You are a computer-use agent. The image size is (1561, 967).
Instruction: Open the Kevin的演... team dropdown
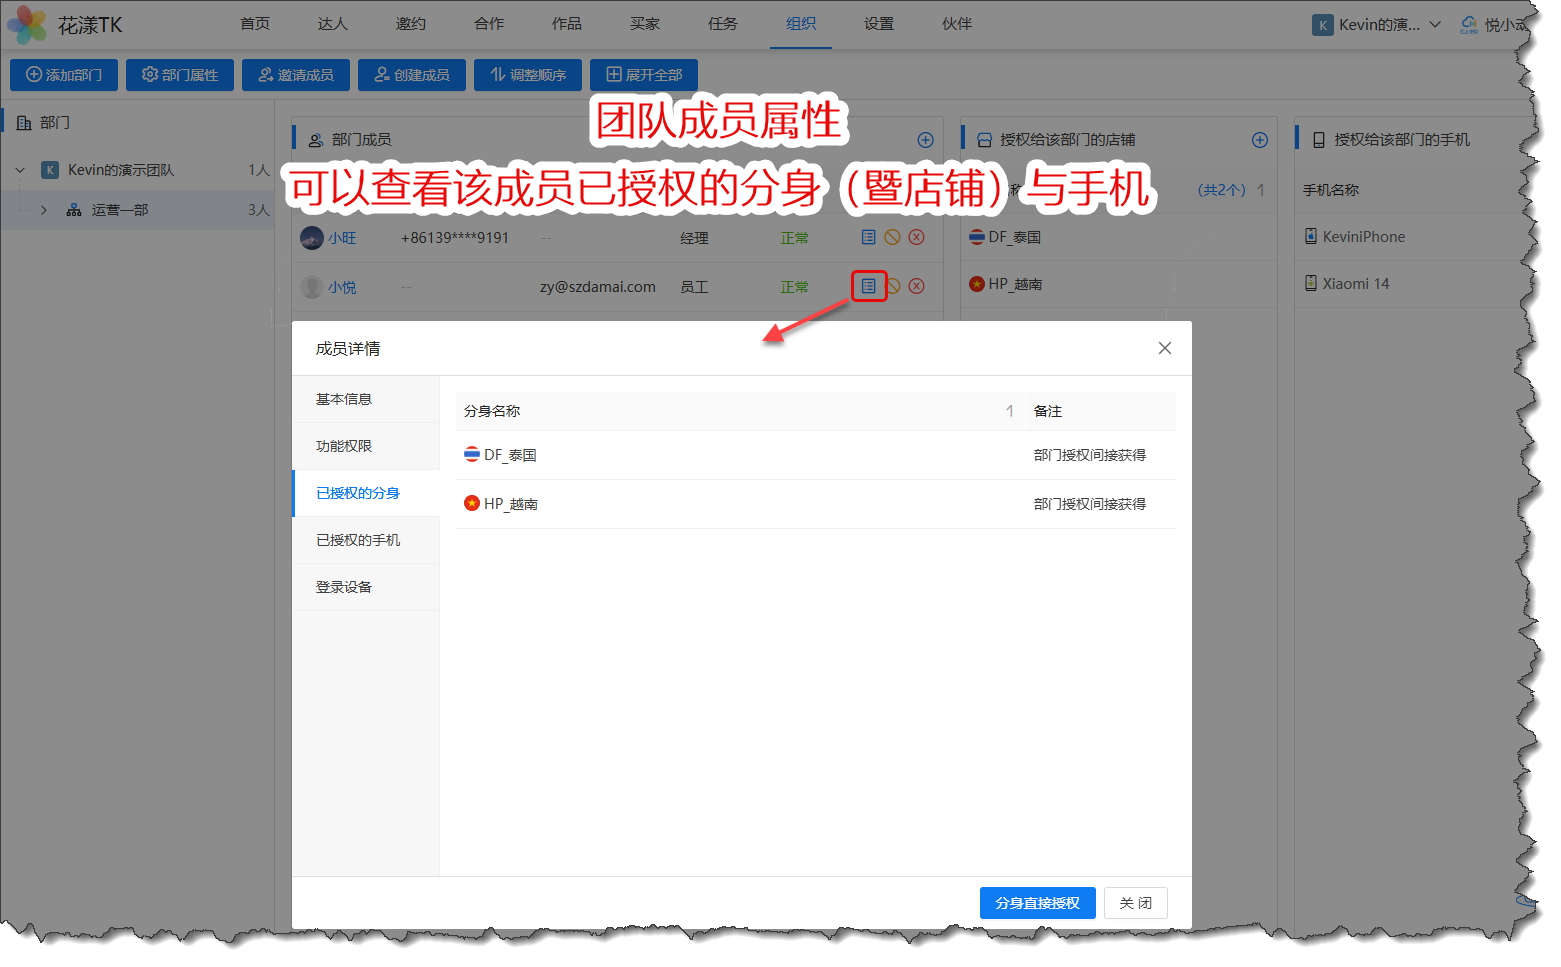[1378, 25]
